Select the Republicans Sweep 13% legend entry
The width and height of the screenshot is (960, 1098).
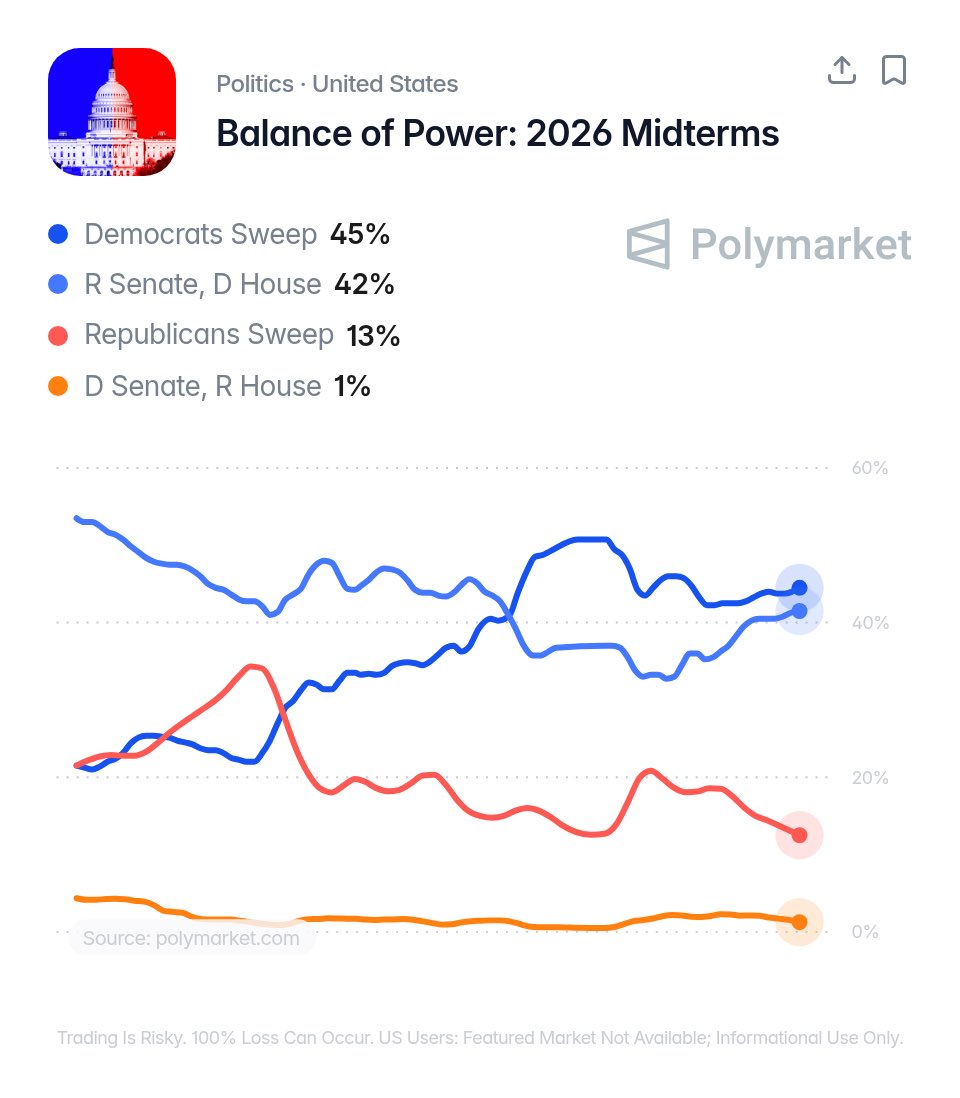pos(224,335)
